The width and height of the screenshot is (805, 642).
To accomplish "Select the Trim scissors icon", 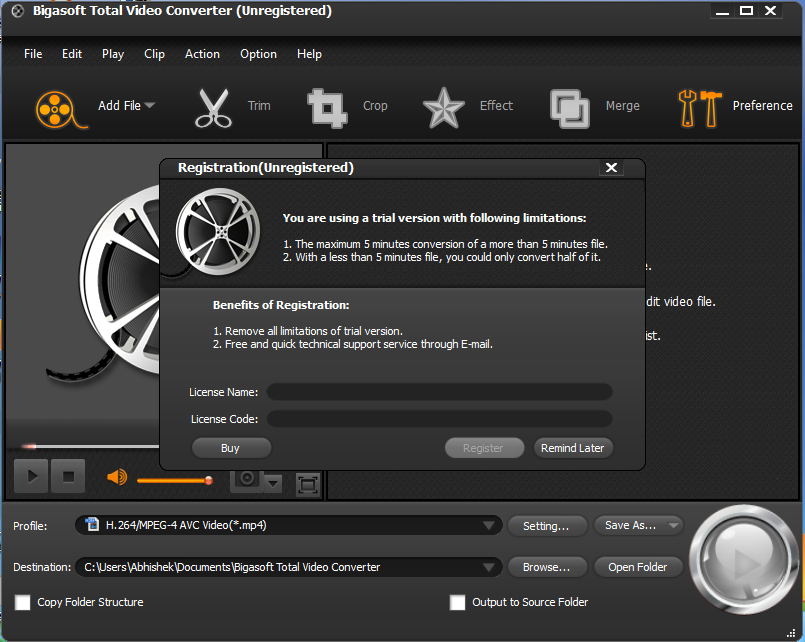I will pos(213,108).
